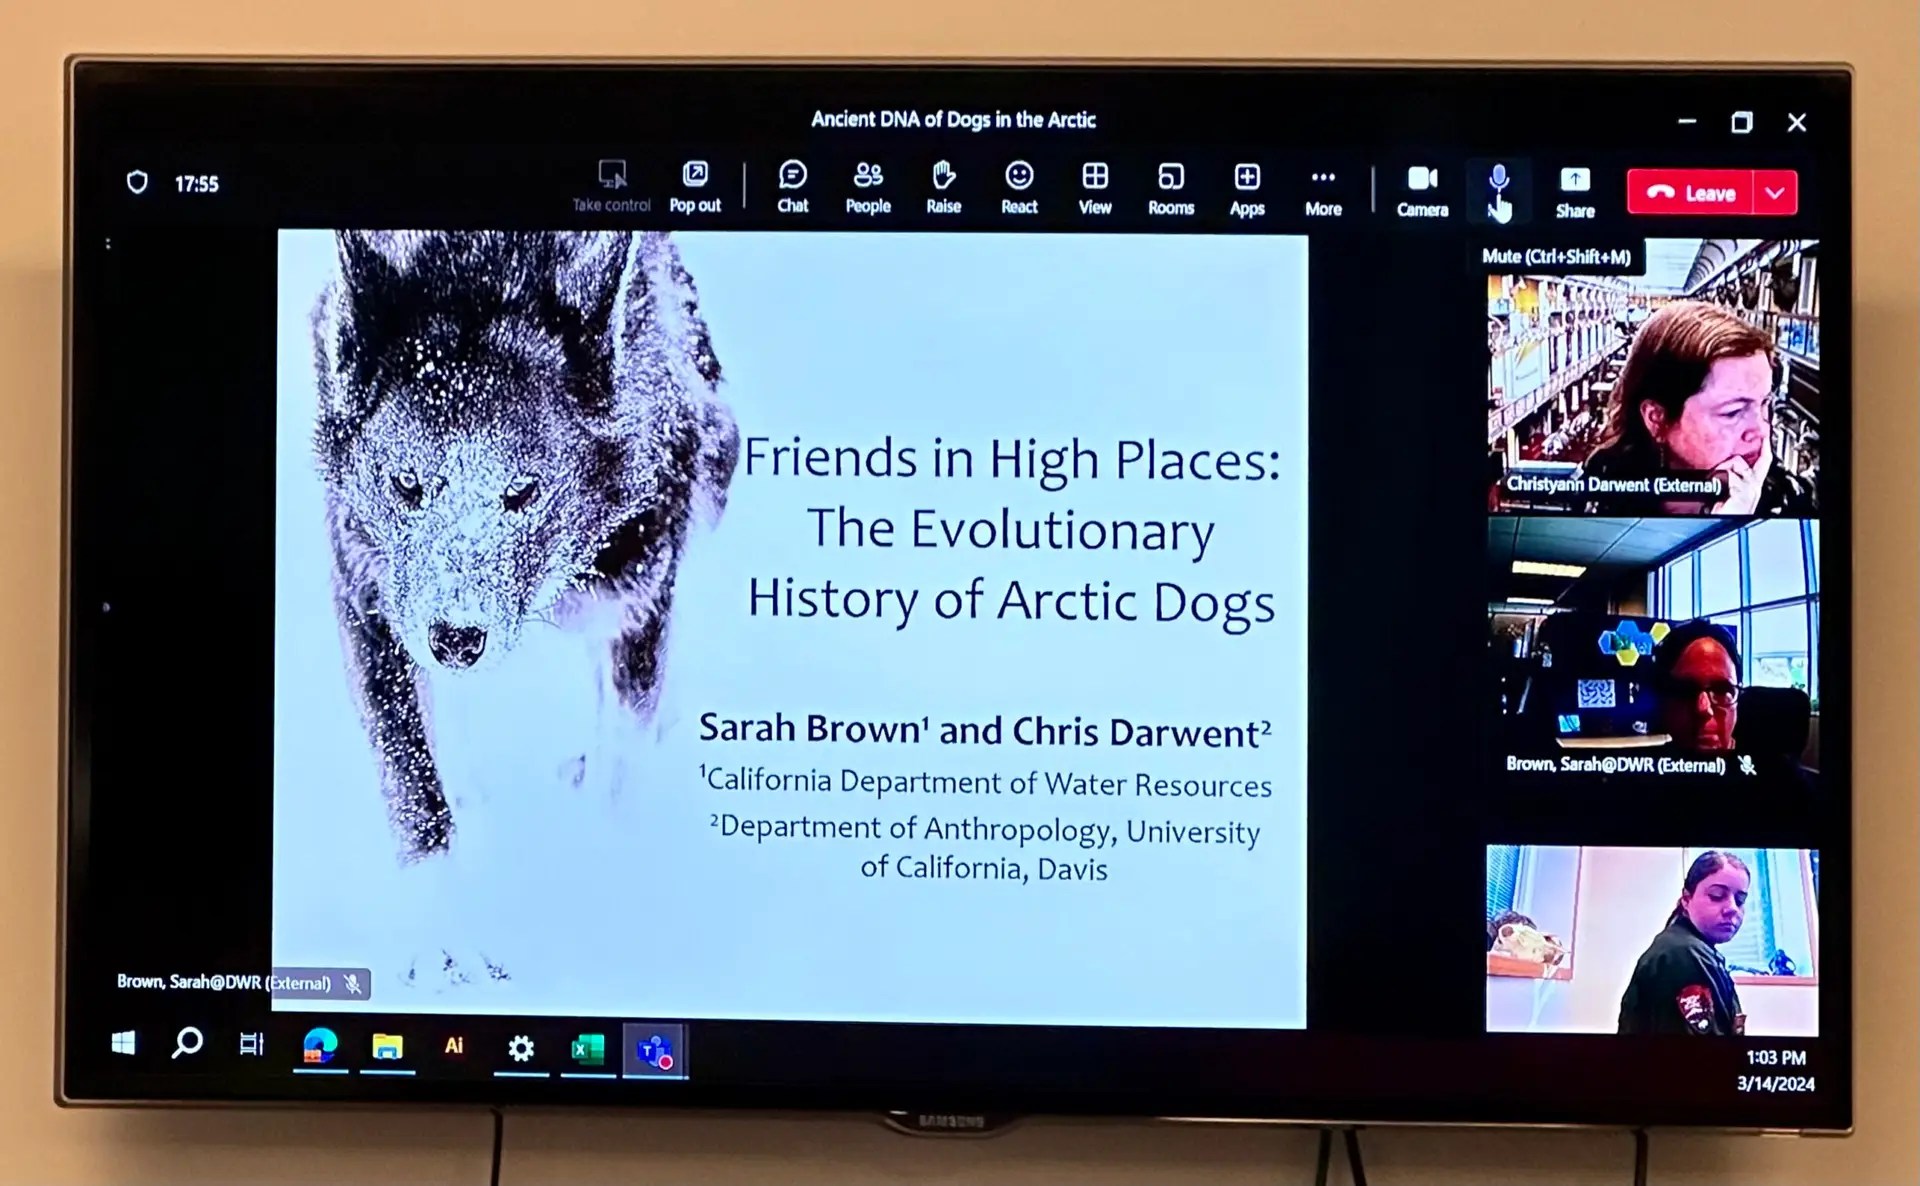This screenshot has height=1186, width=1920.
Task: Click the Take control button
Action: pos(611,185)
